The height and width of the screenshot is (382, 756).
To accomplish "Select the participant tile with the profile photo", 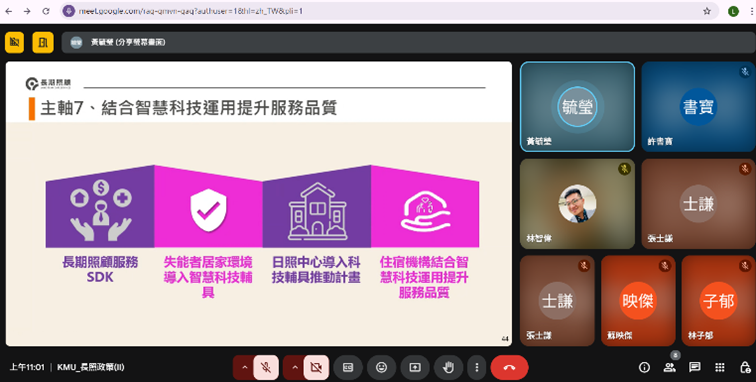I will (x=577, y=204).
